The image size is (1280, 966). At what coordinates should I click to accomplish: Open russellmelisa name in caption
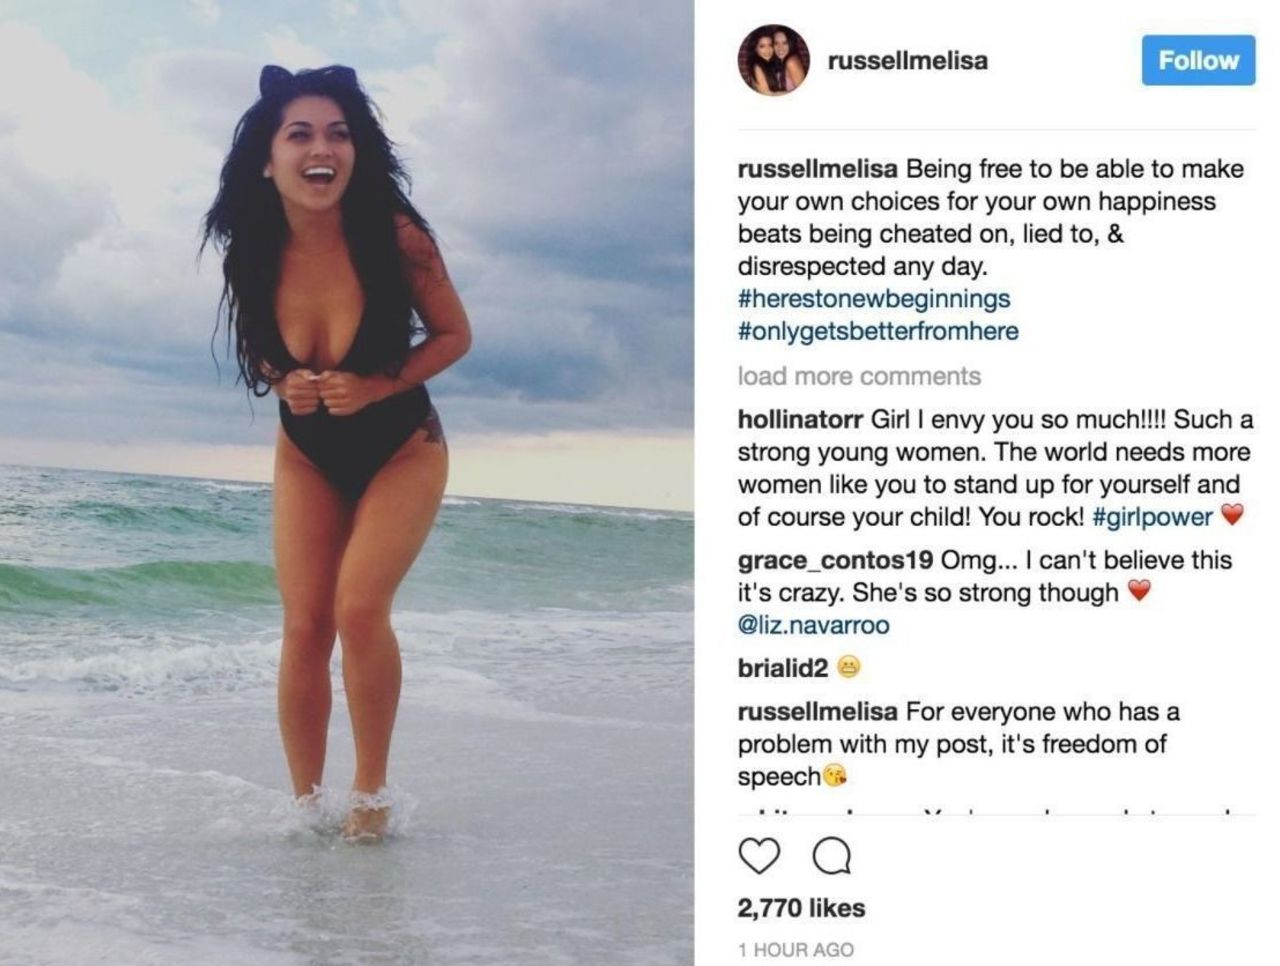(x=817, y=169)
